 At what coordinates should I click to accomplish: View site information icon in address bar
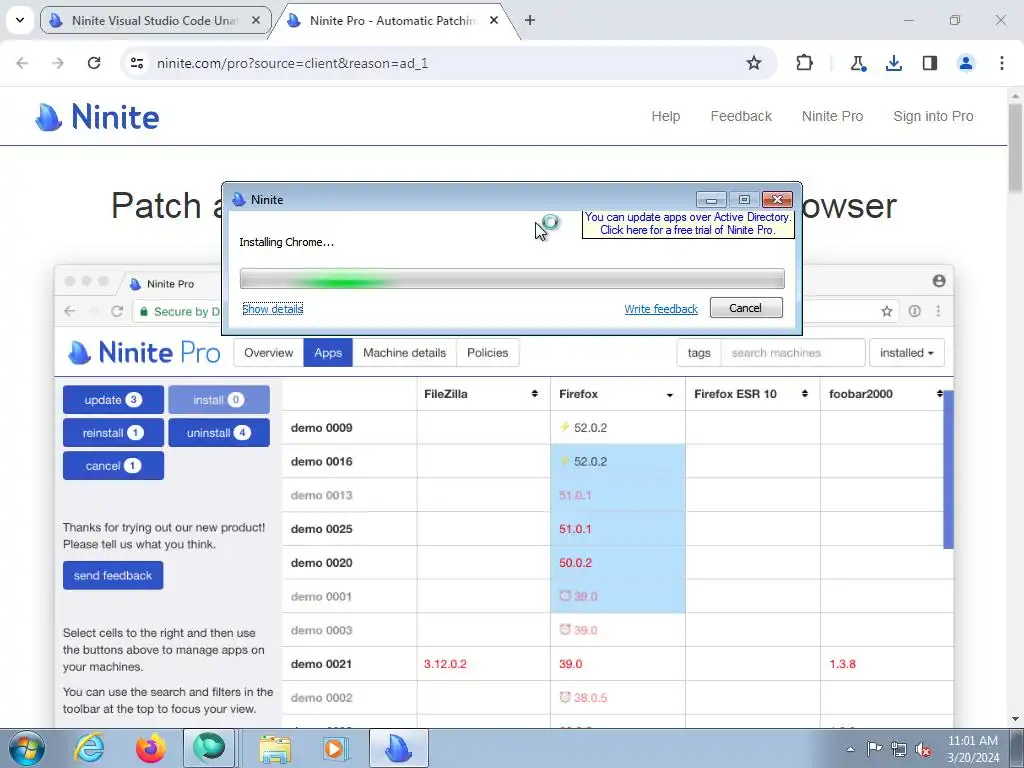[136, 63]
